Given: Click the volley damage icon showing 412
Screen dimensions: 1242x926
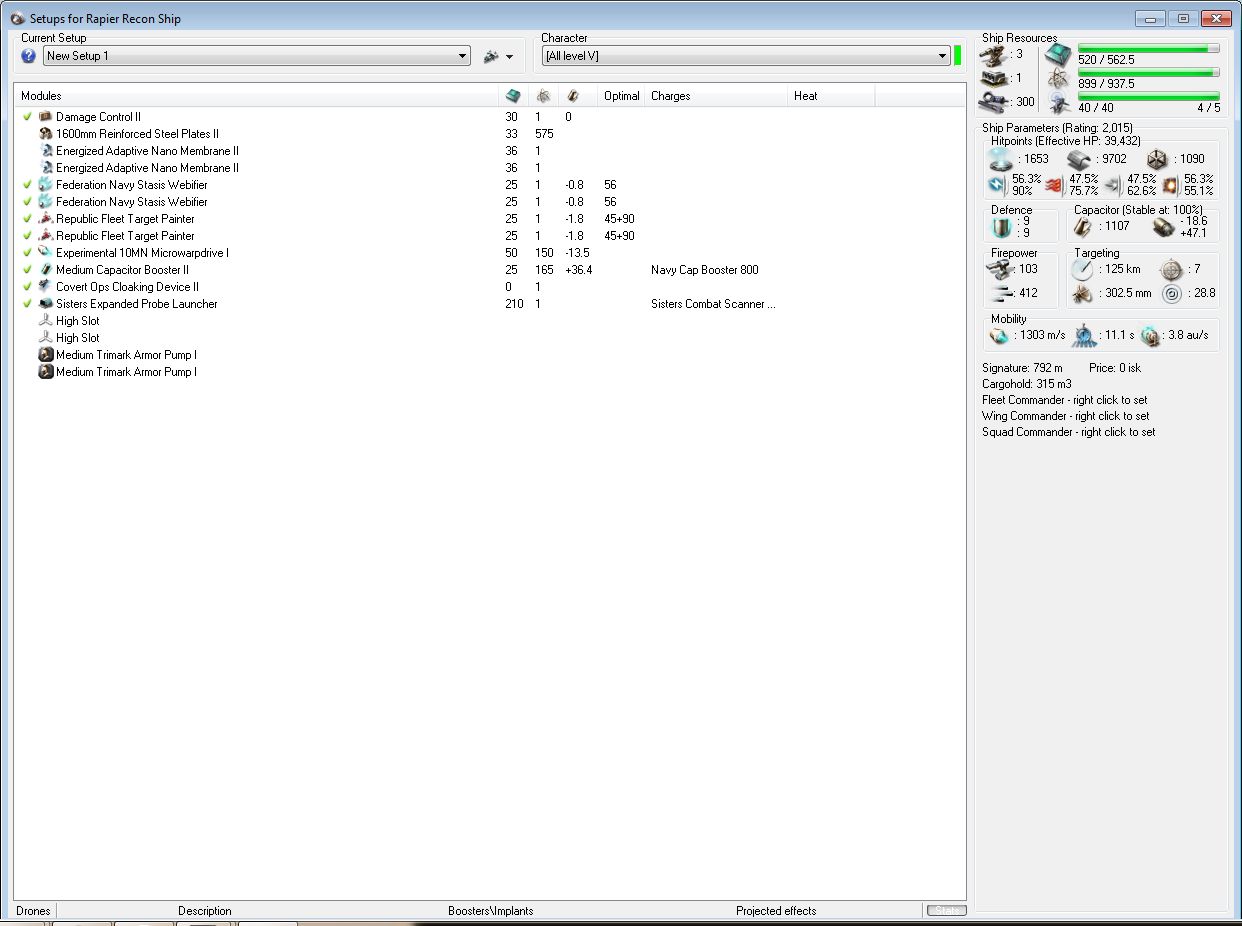Looking at the screenshot, I should coord(1000,293).
